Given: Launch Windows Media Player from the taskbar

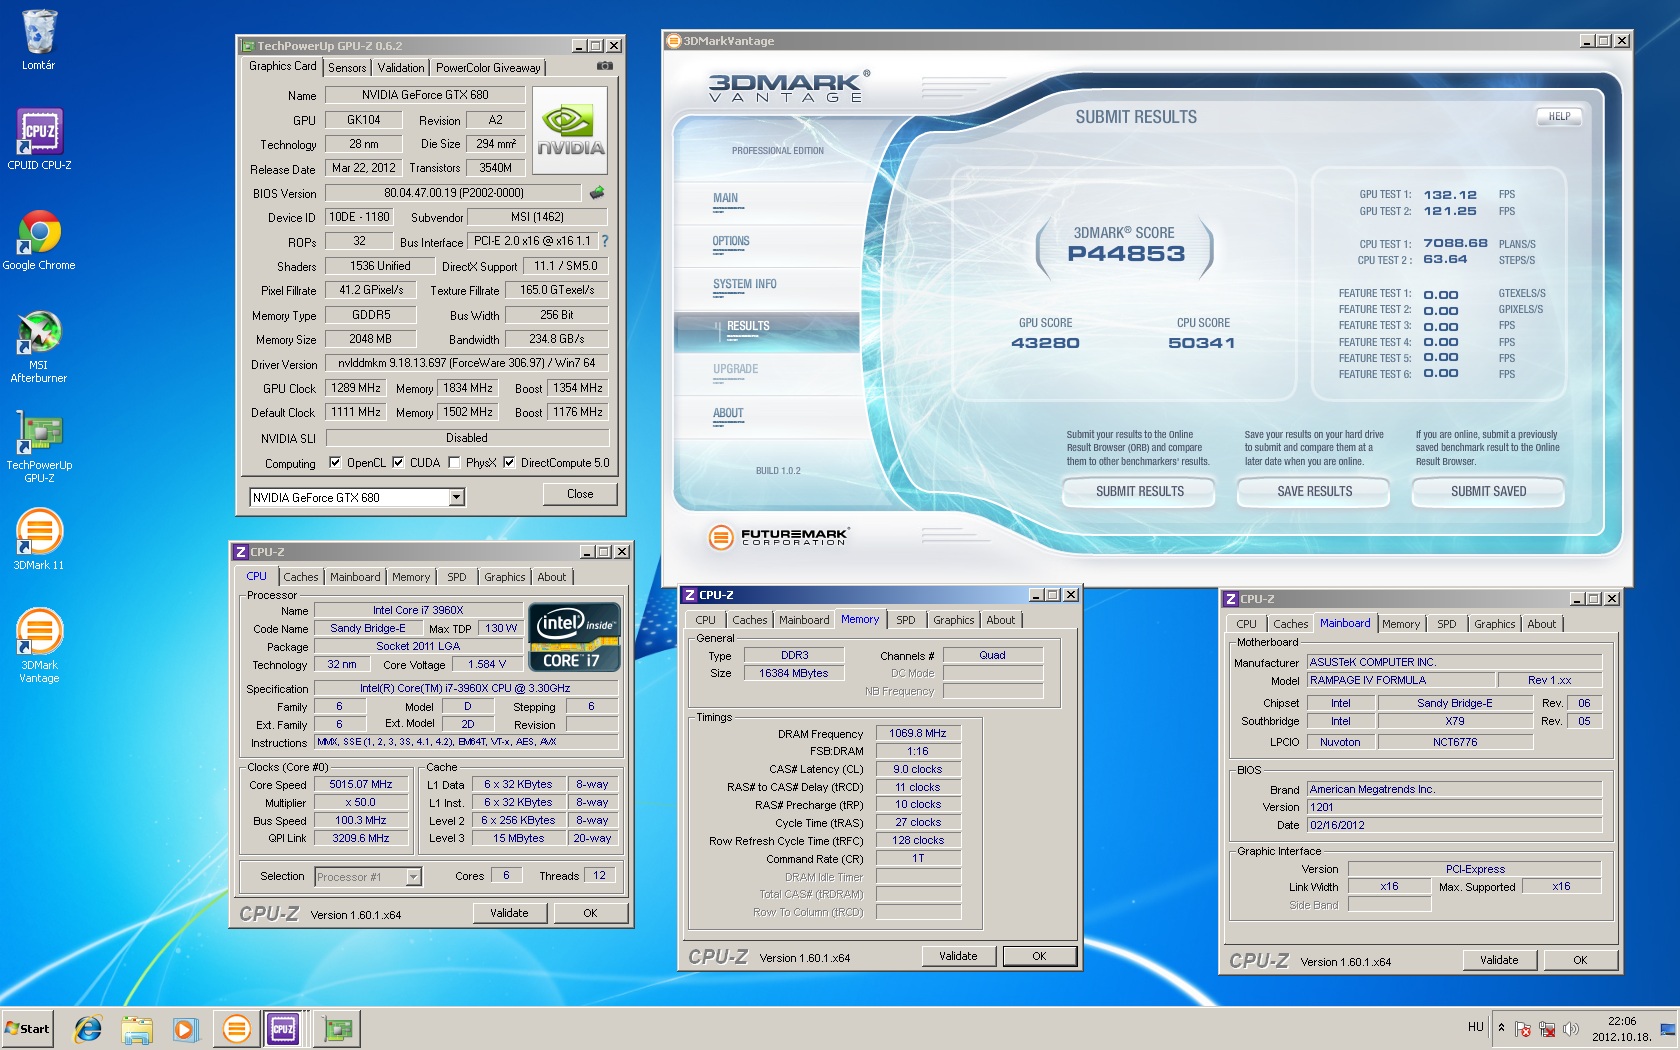Looking at the screenshot, I should click(x=185, y=1028).
